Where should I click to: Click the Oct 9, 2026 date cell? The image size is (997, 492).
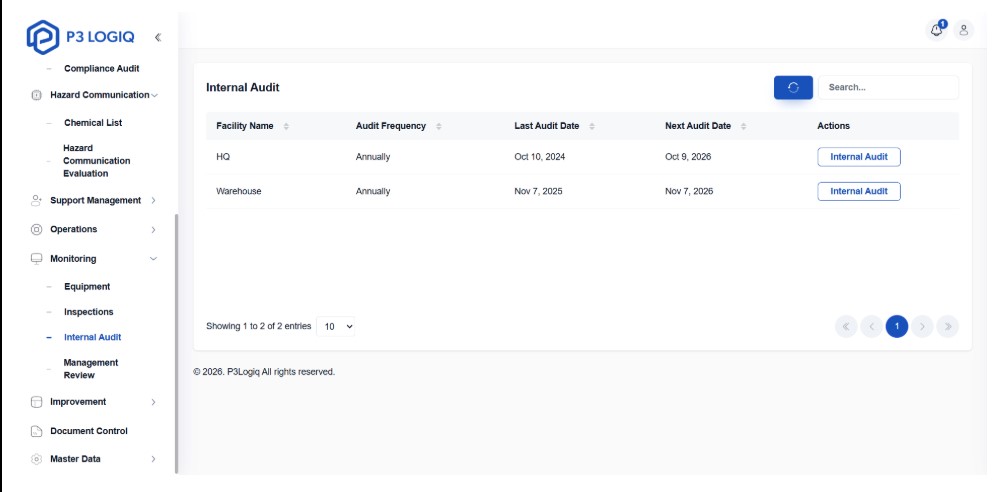(x=688, y=157)
